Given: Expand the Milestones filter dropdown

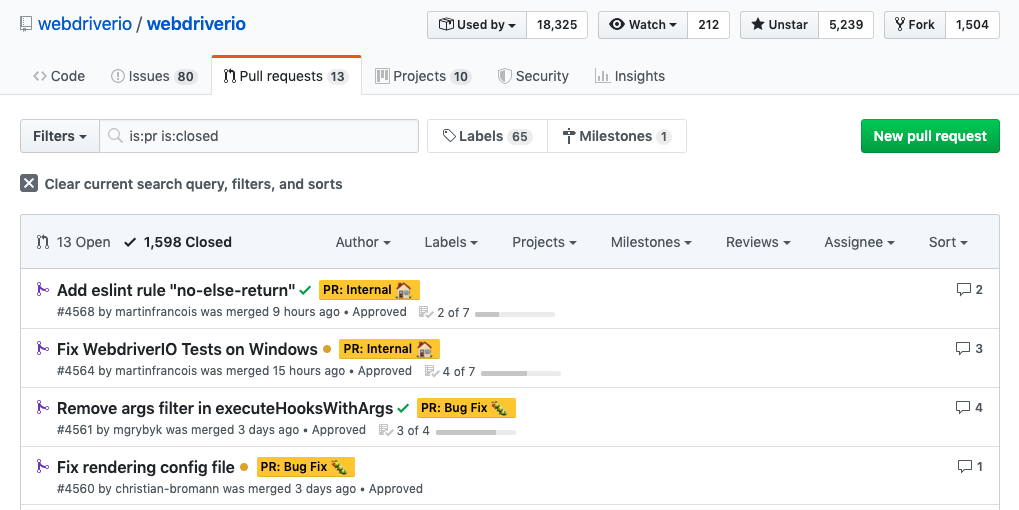Looking at the screenshot, I should 651,242.
